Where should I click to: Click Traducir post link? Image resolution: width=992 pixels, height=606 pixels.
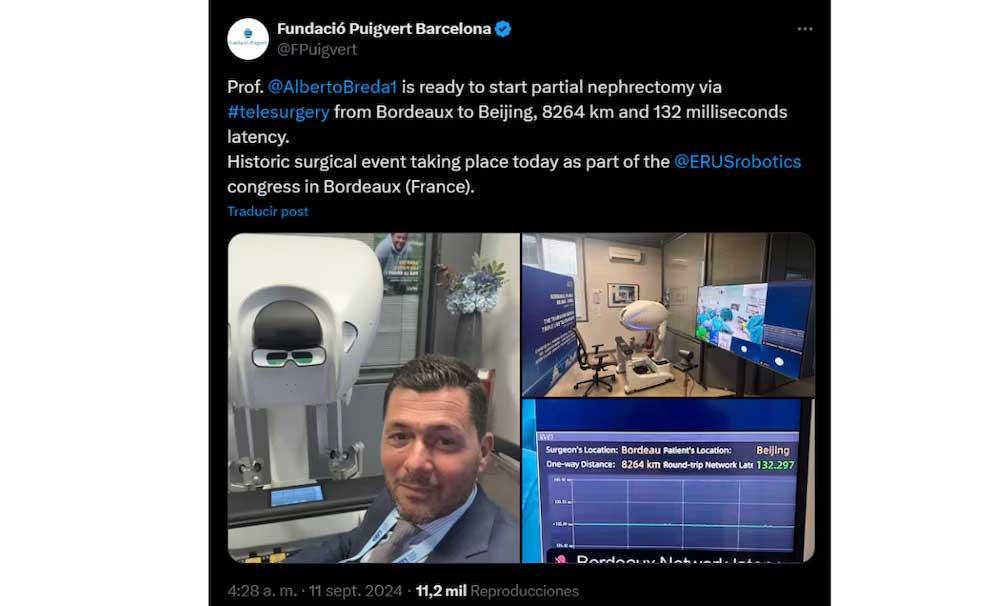point(268,211)
